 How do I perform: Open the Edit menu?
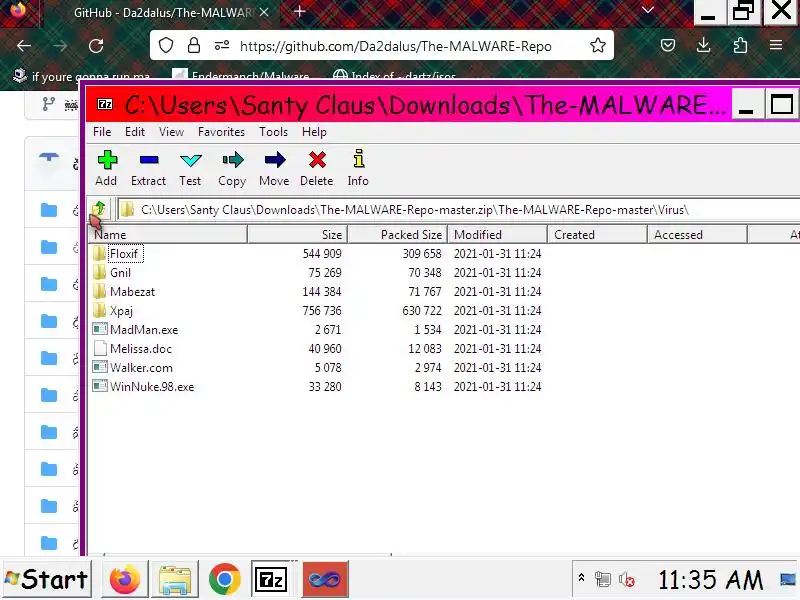point(135,132)
